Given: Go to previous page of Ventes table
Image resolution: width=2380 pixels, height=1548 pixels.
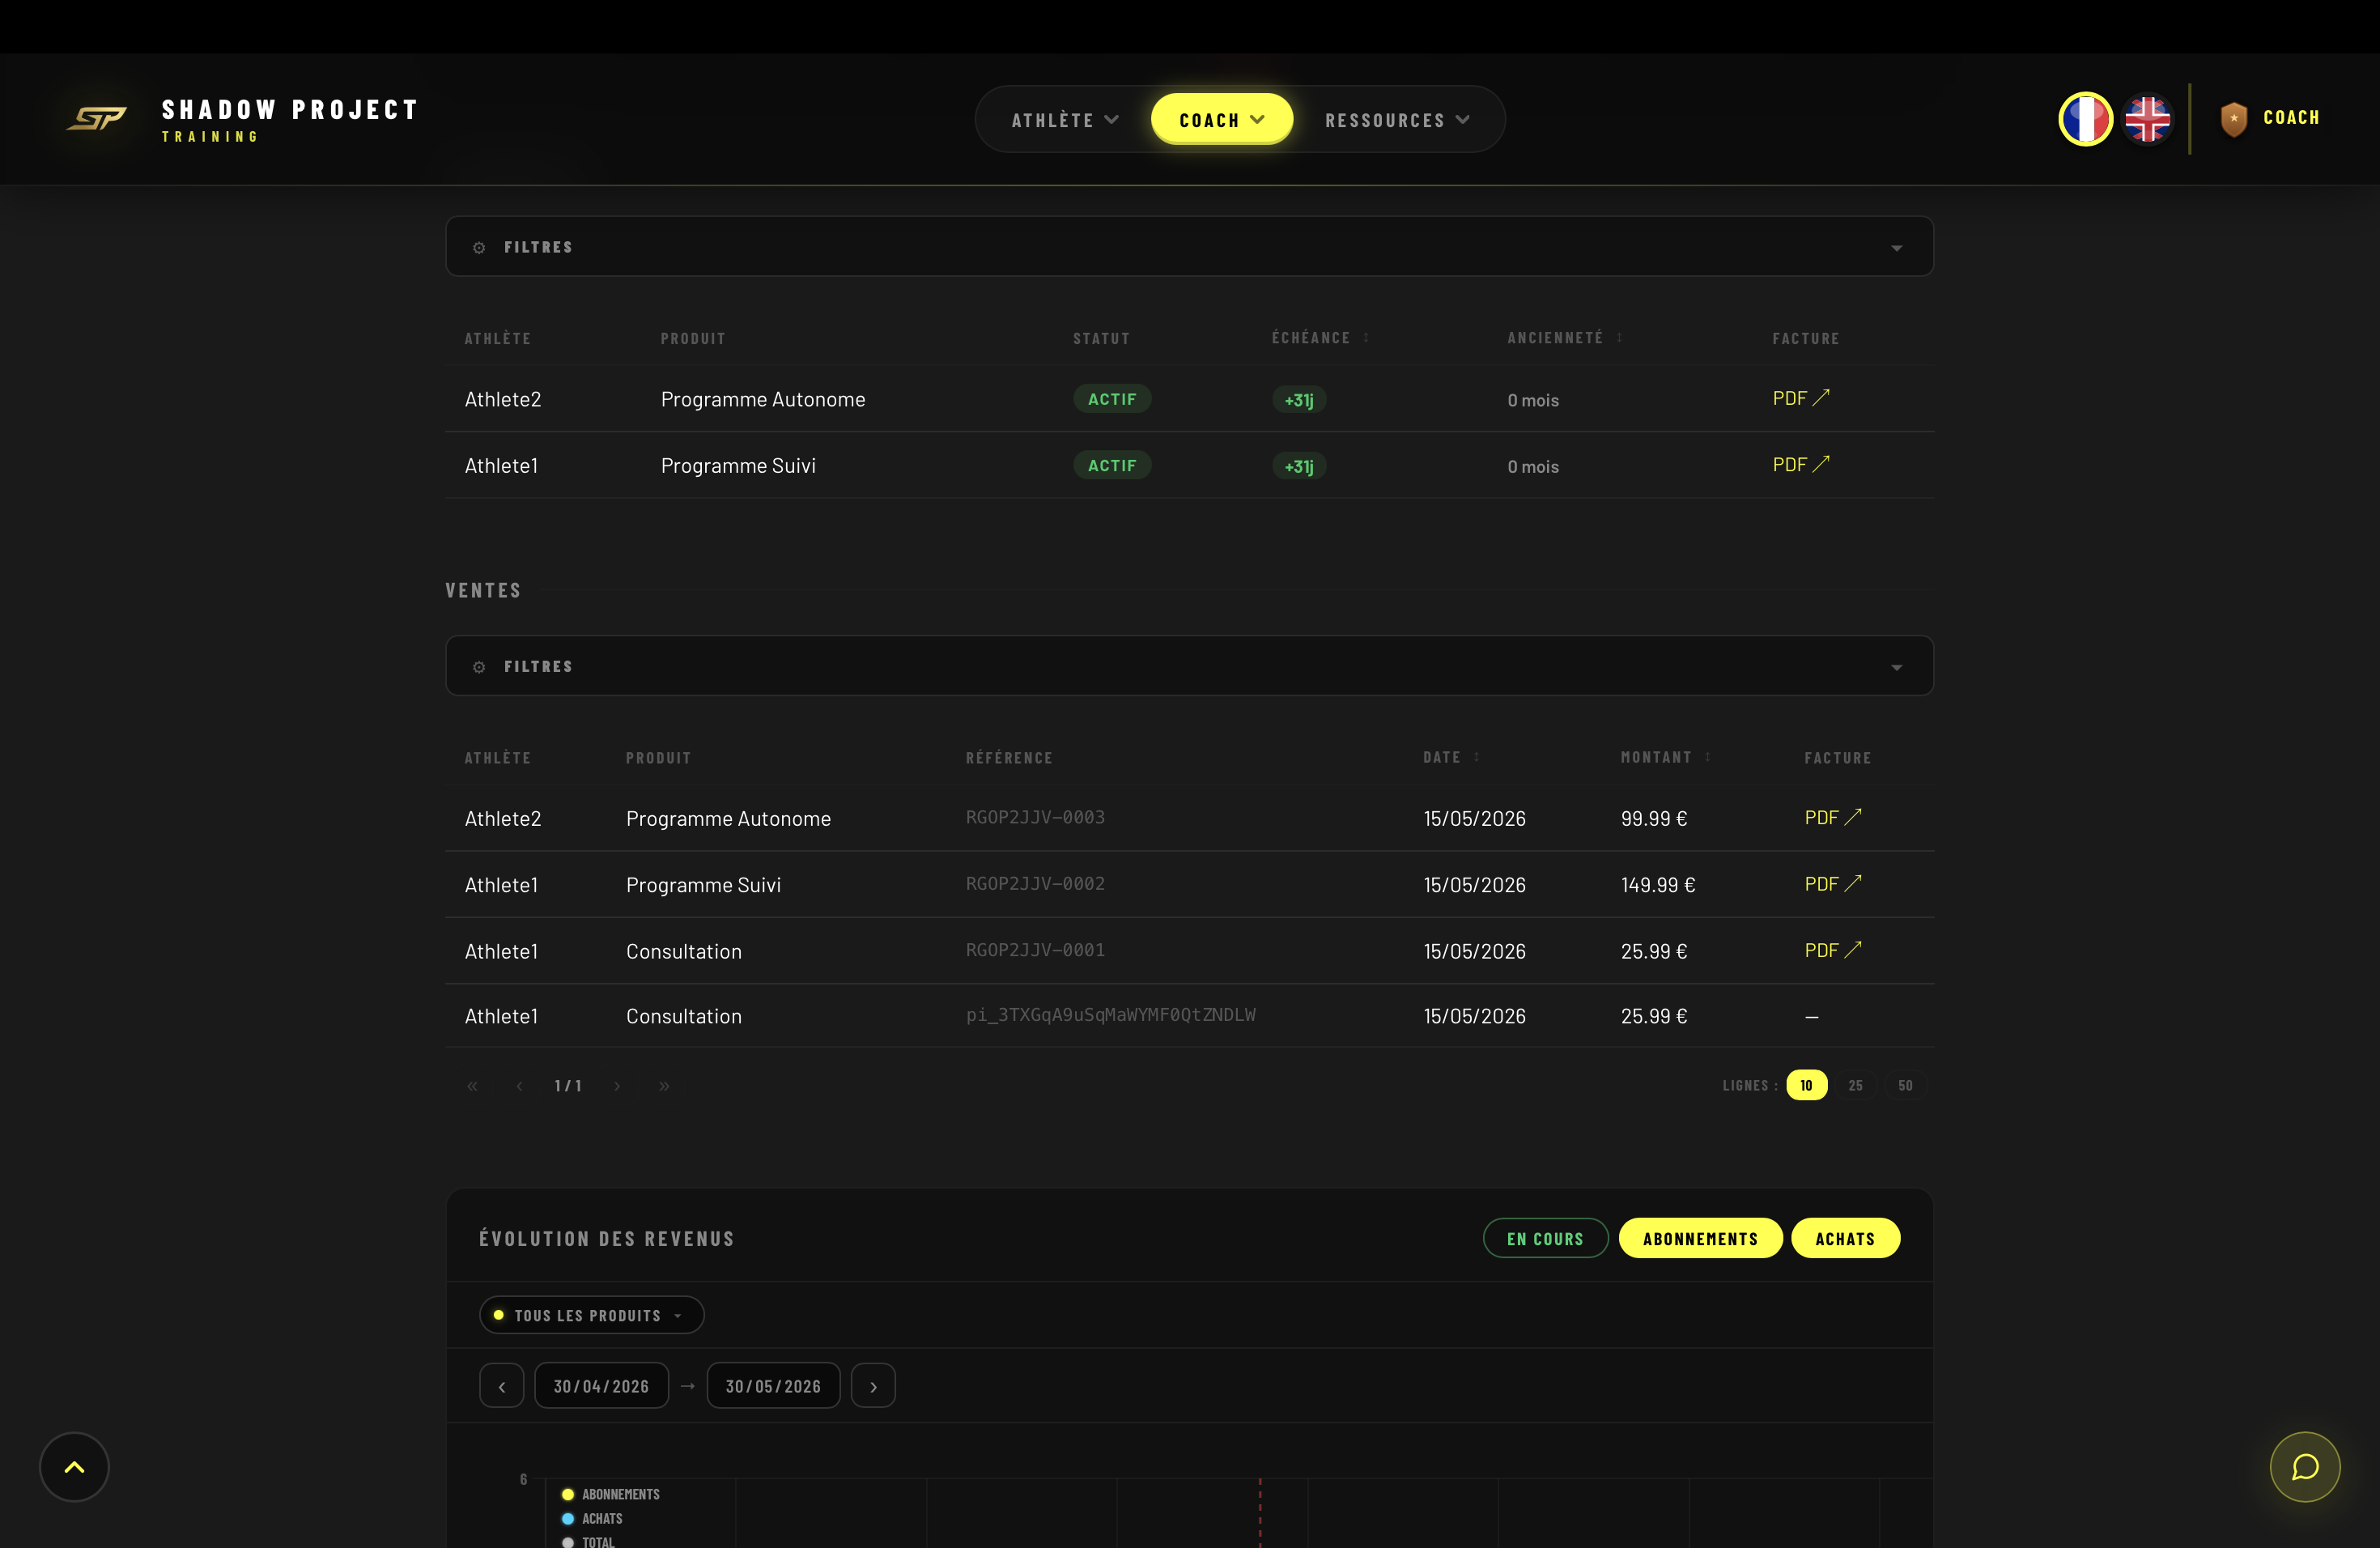Looking at the screenshot, I should point(519,1086).
